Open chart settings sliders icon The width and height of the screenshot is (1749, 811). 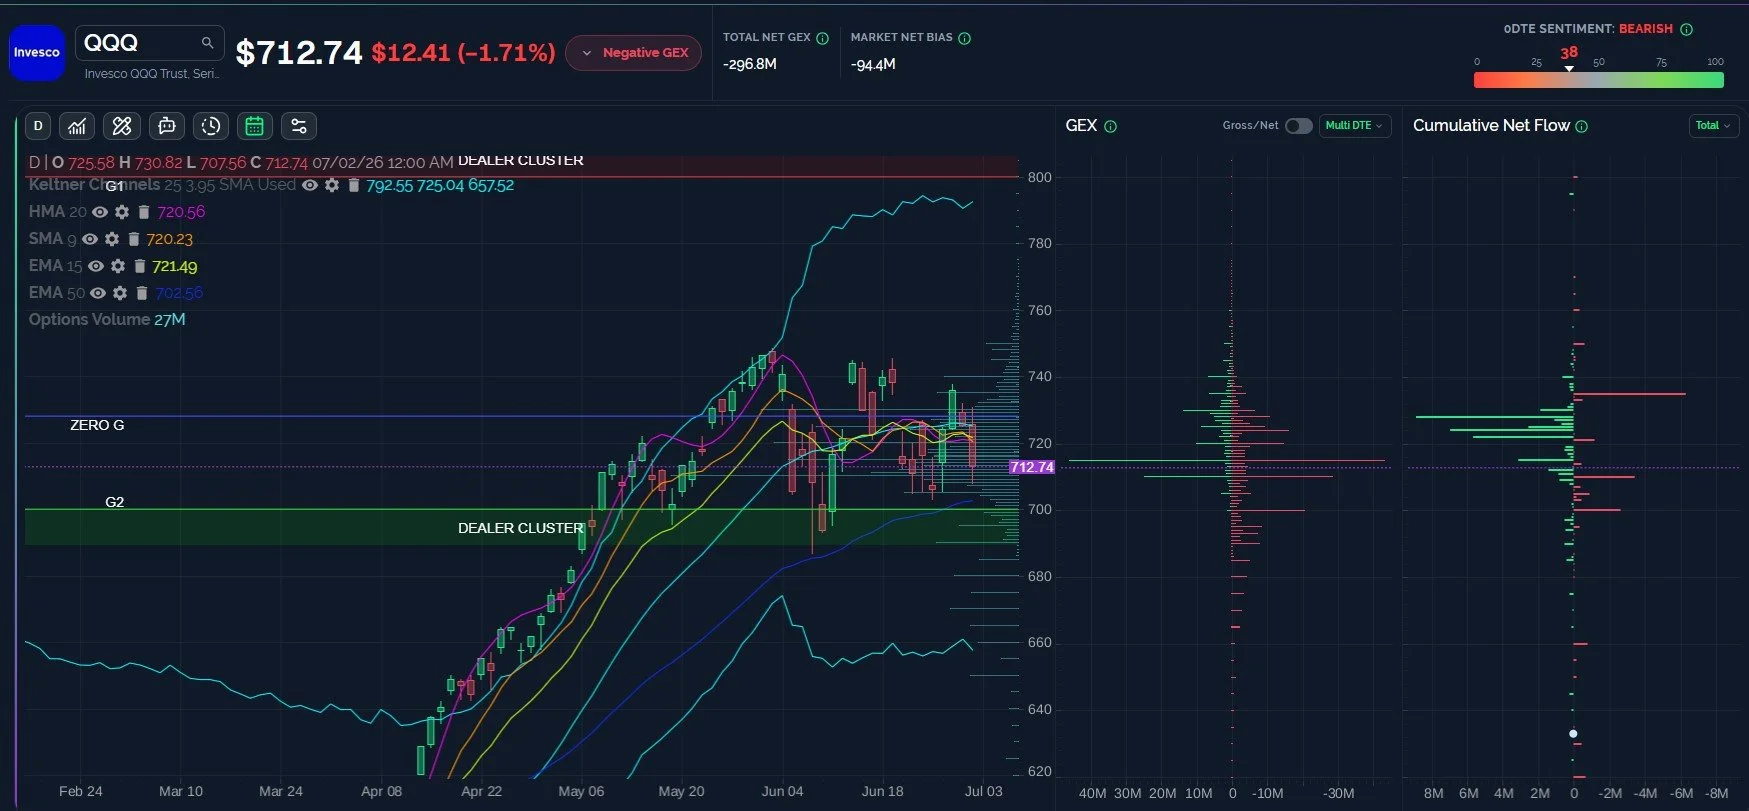click(298, 126)
